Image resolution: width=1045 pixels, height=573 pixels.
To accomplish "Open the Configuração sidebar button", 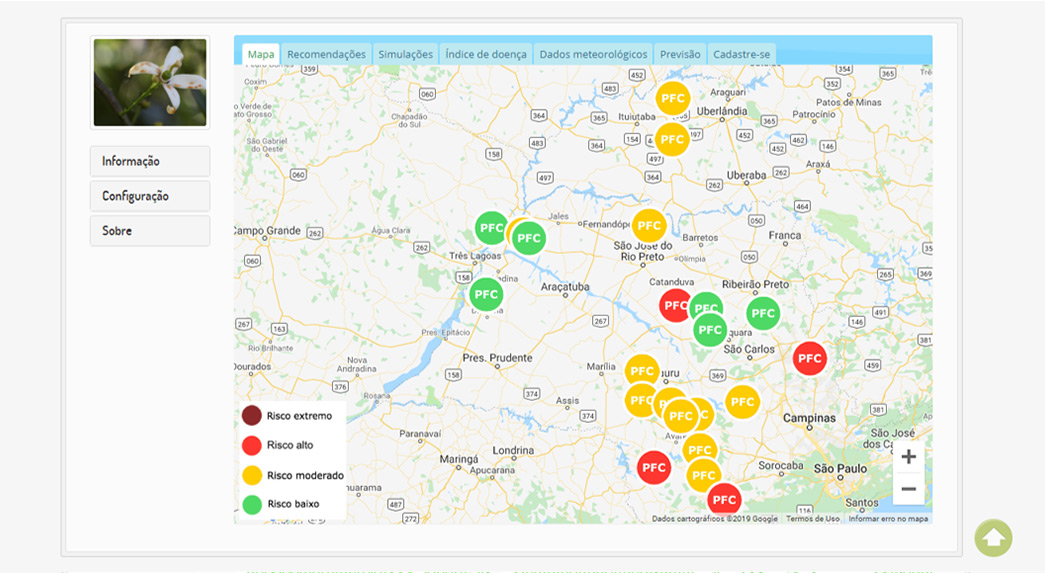I will click(x=150, y=196).
